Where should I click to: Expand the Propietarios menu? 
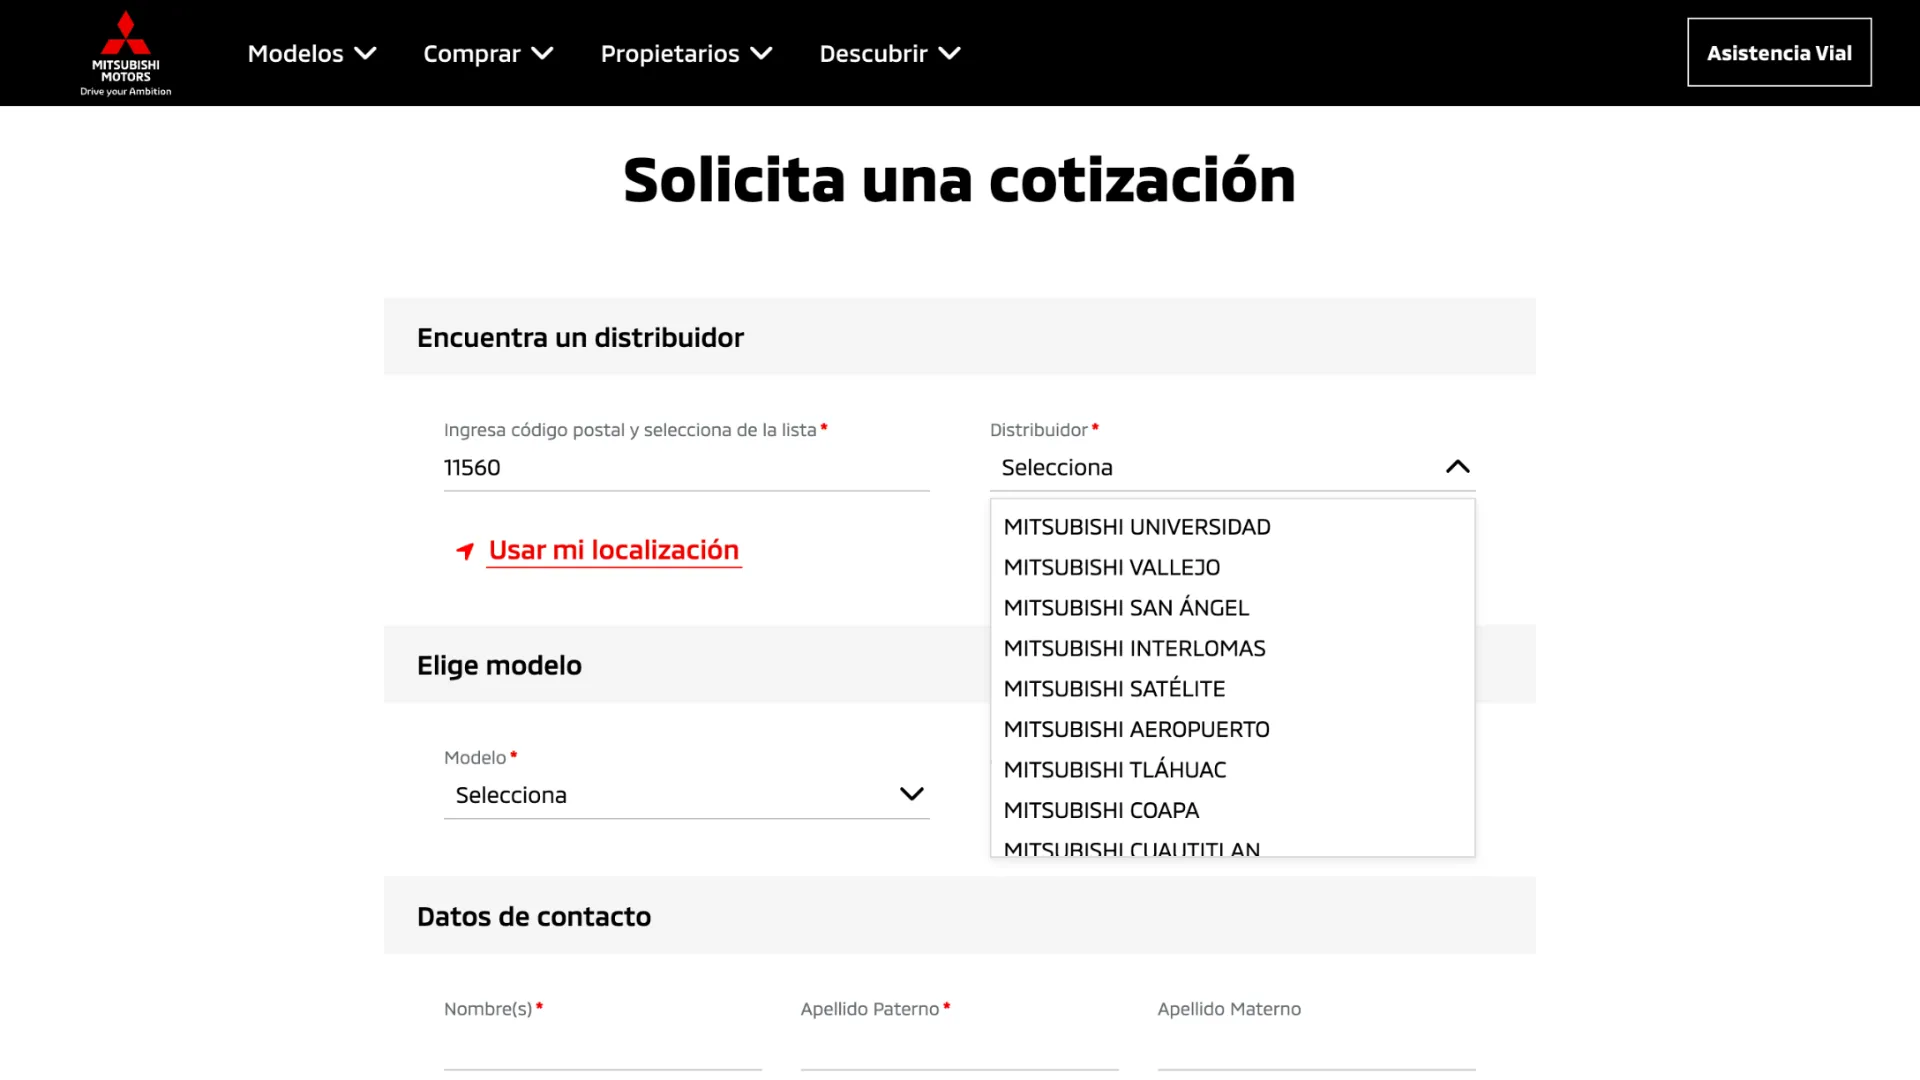686,54
